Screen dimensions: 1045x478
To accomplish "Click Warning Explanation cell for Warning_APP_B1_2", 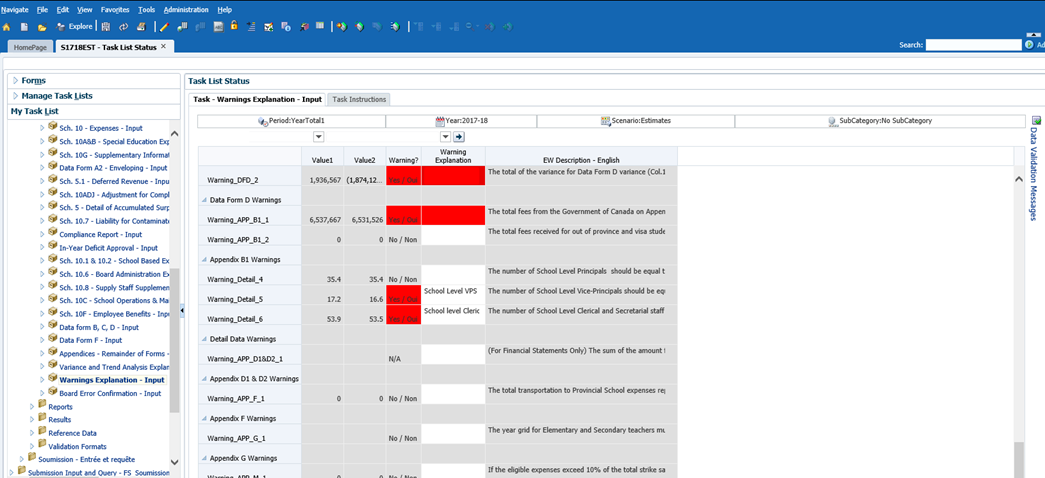I will 453,235.
